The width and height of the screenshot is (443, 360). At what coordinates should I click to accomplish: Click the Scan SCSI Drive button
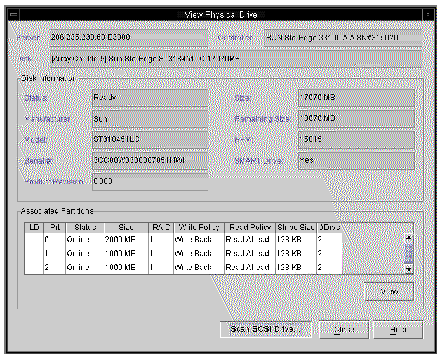coord(266,329)
